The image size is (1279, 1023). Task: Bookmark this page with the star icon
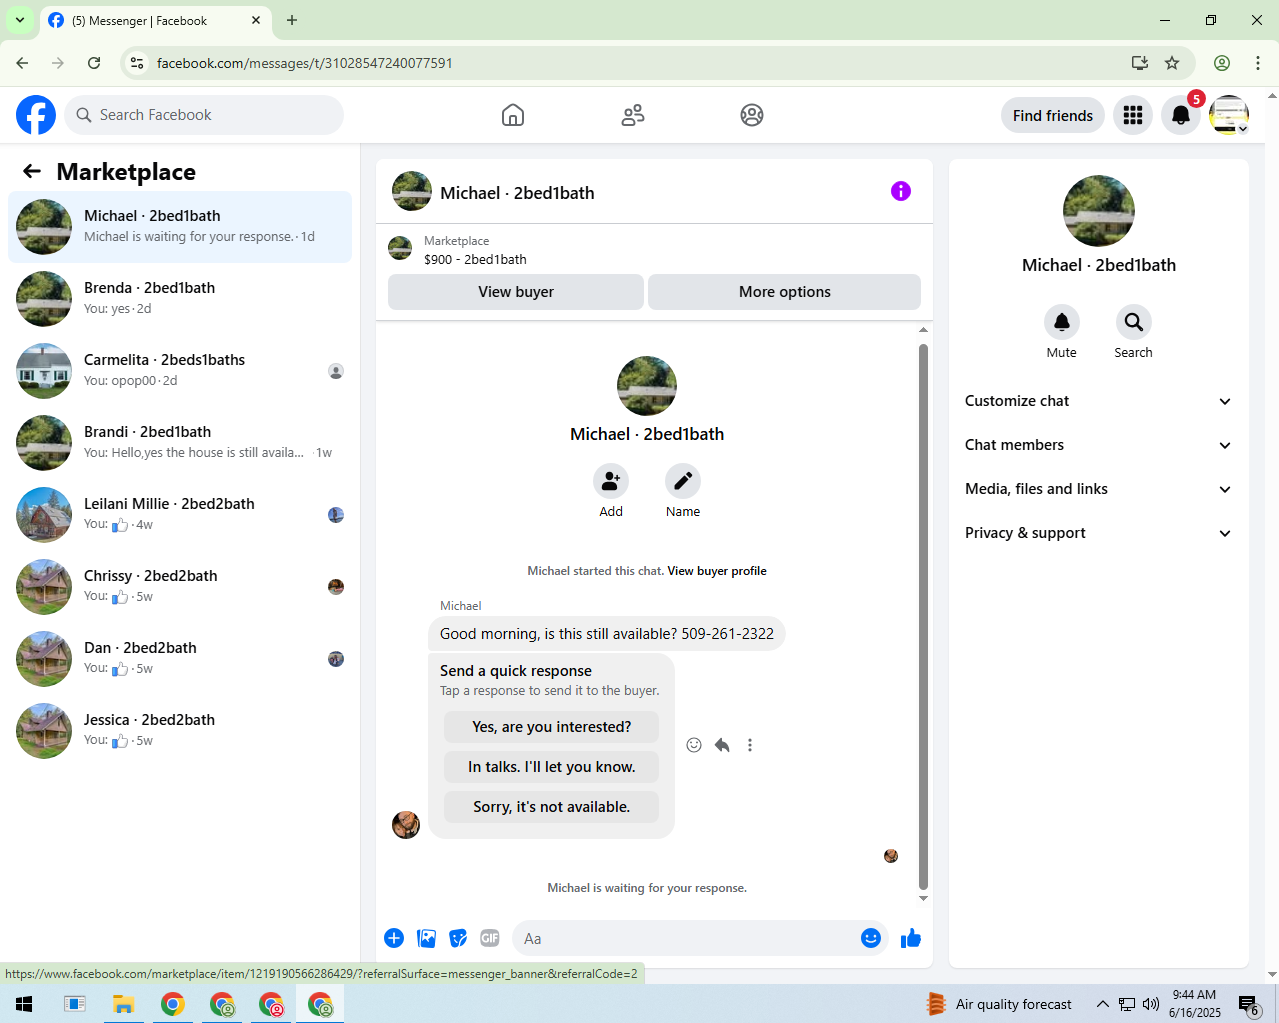click(1172, 63)
